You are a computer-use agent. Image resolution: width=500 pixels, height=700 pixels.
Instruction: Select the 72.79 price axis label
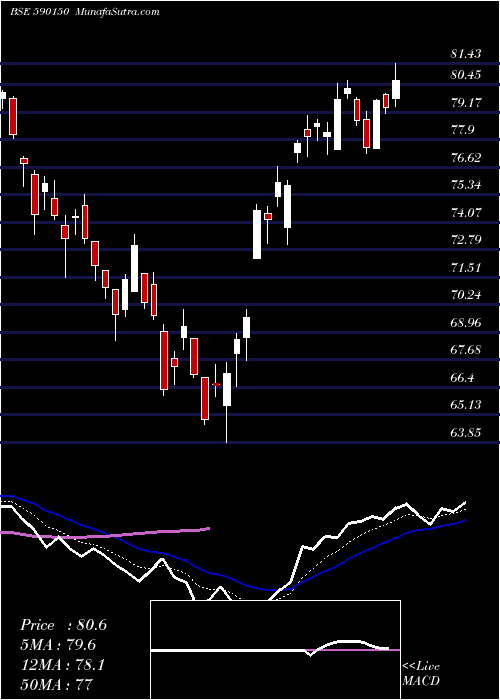coord(466,240)
